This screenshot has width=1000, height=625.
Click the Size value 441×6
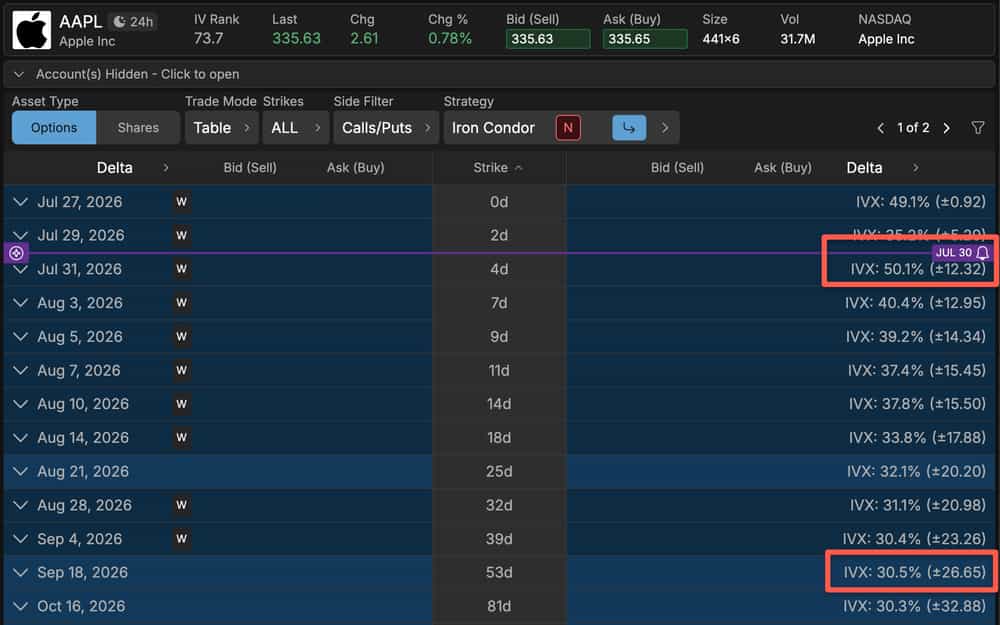[721, 39]
